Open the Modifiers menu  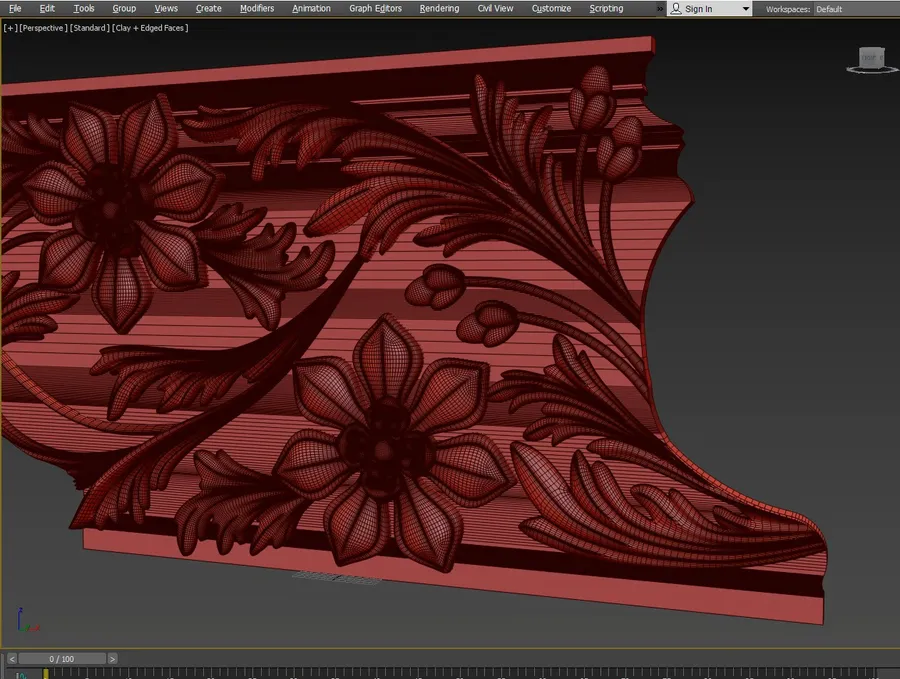[x=257, y=9]
